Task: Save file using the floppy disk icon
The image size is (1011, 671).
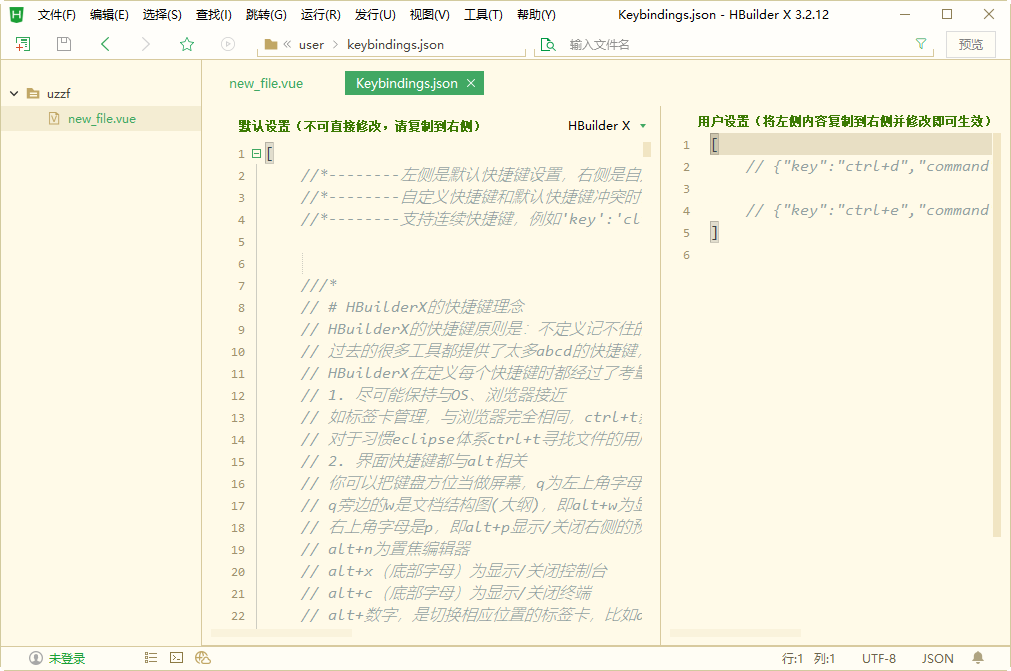Action: pyautogui.click(x=63, y=44)
